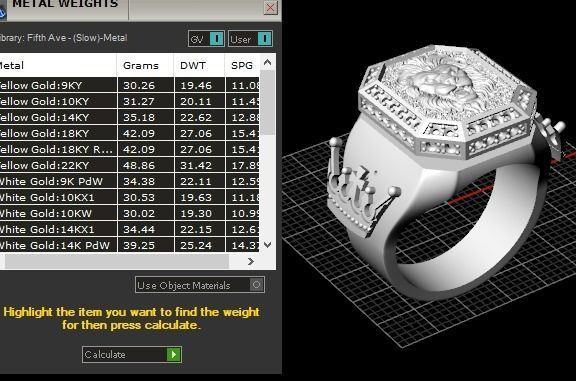The width and height of the screenshot is (576, 381).
Task: Click the 30.53 grams value
Action: [139, 197]
